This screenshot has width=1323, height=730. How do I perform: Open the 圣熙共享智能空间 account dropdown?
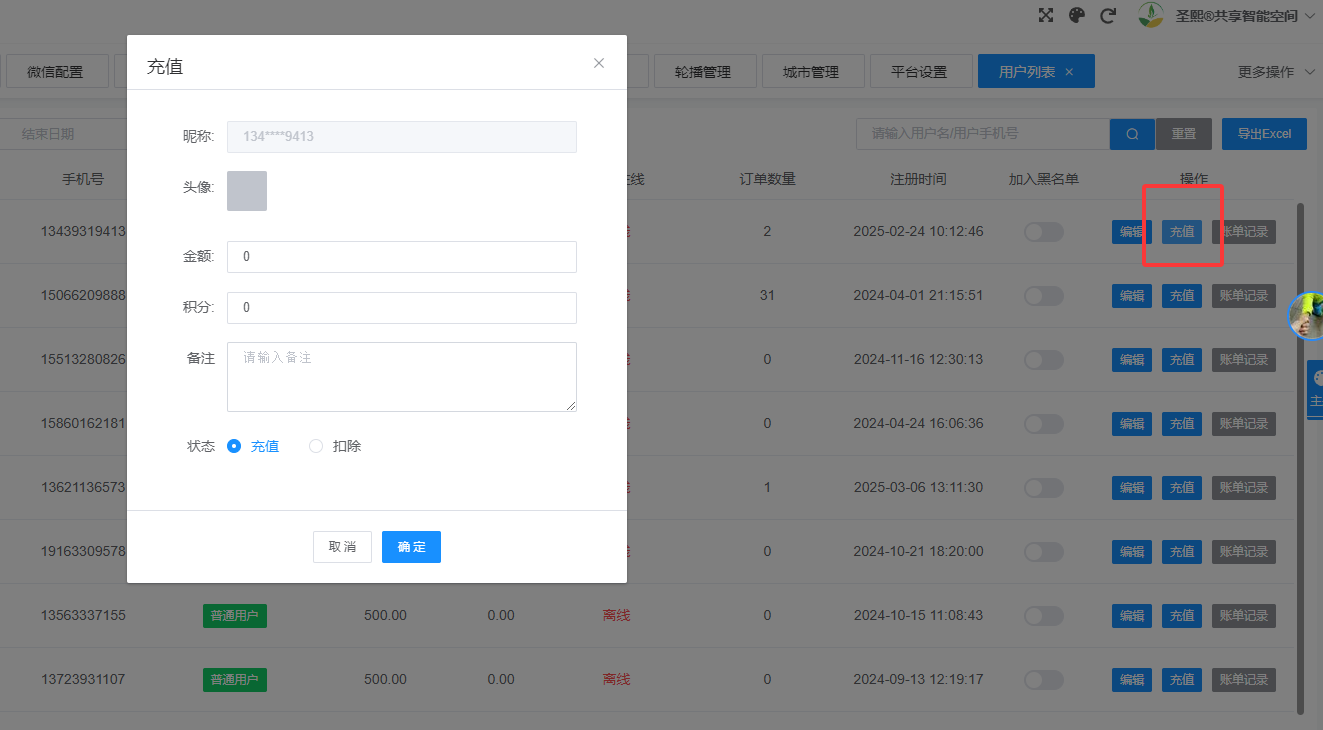click(1243, 15)
